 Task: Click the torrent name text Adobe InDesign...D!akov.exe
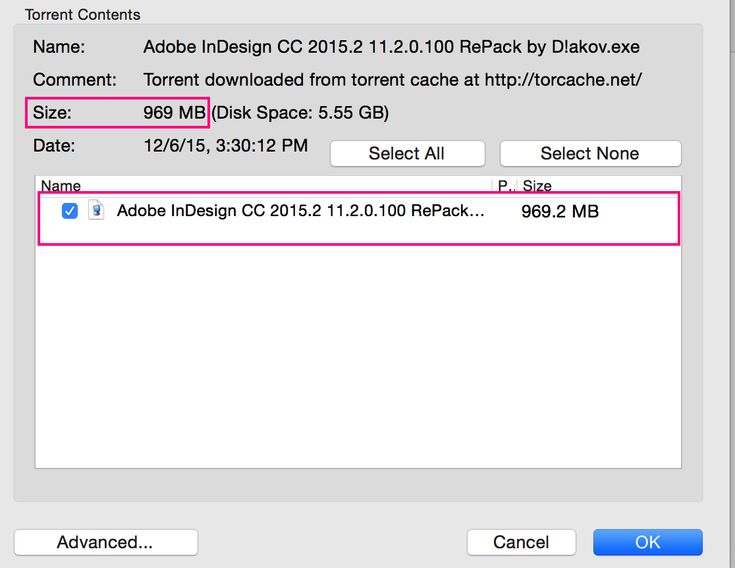pos(391,47)
